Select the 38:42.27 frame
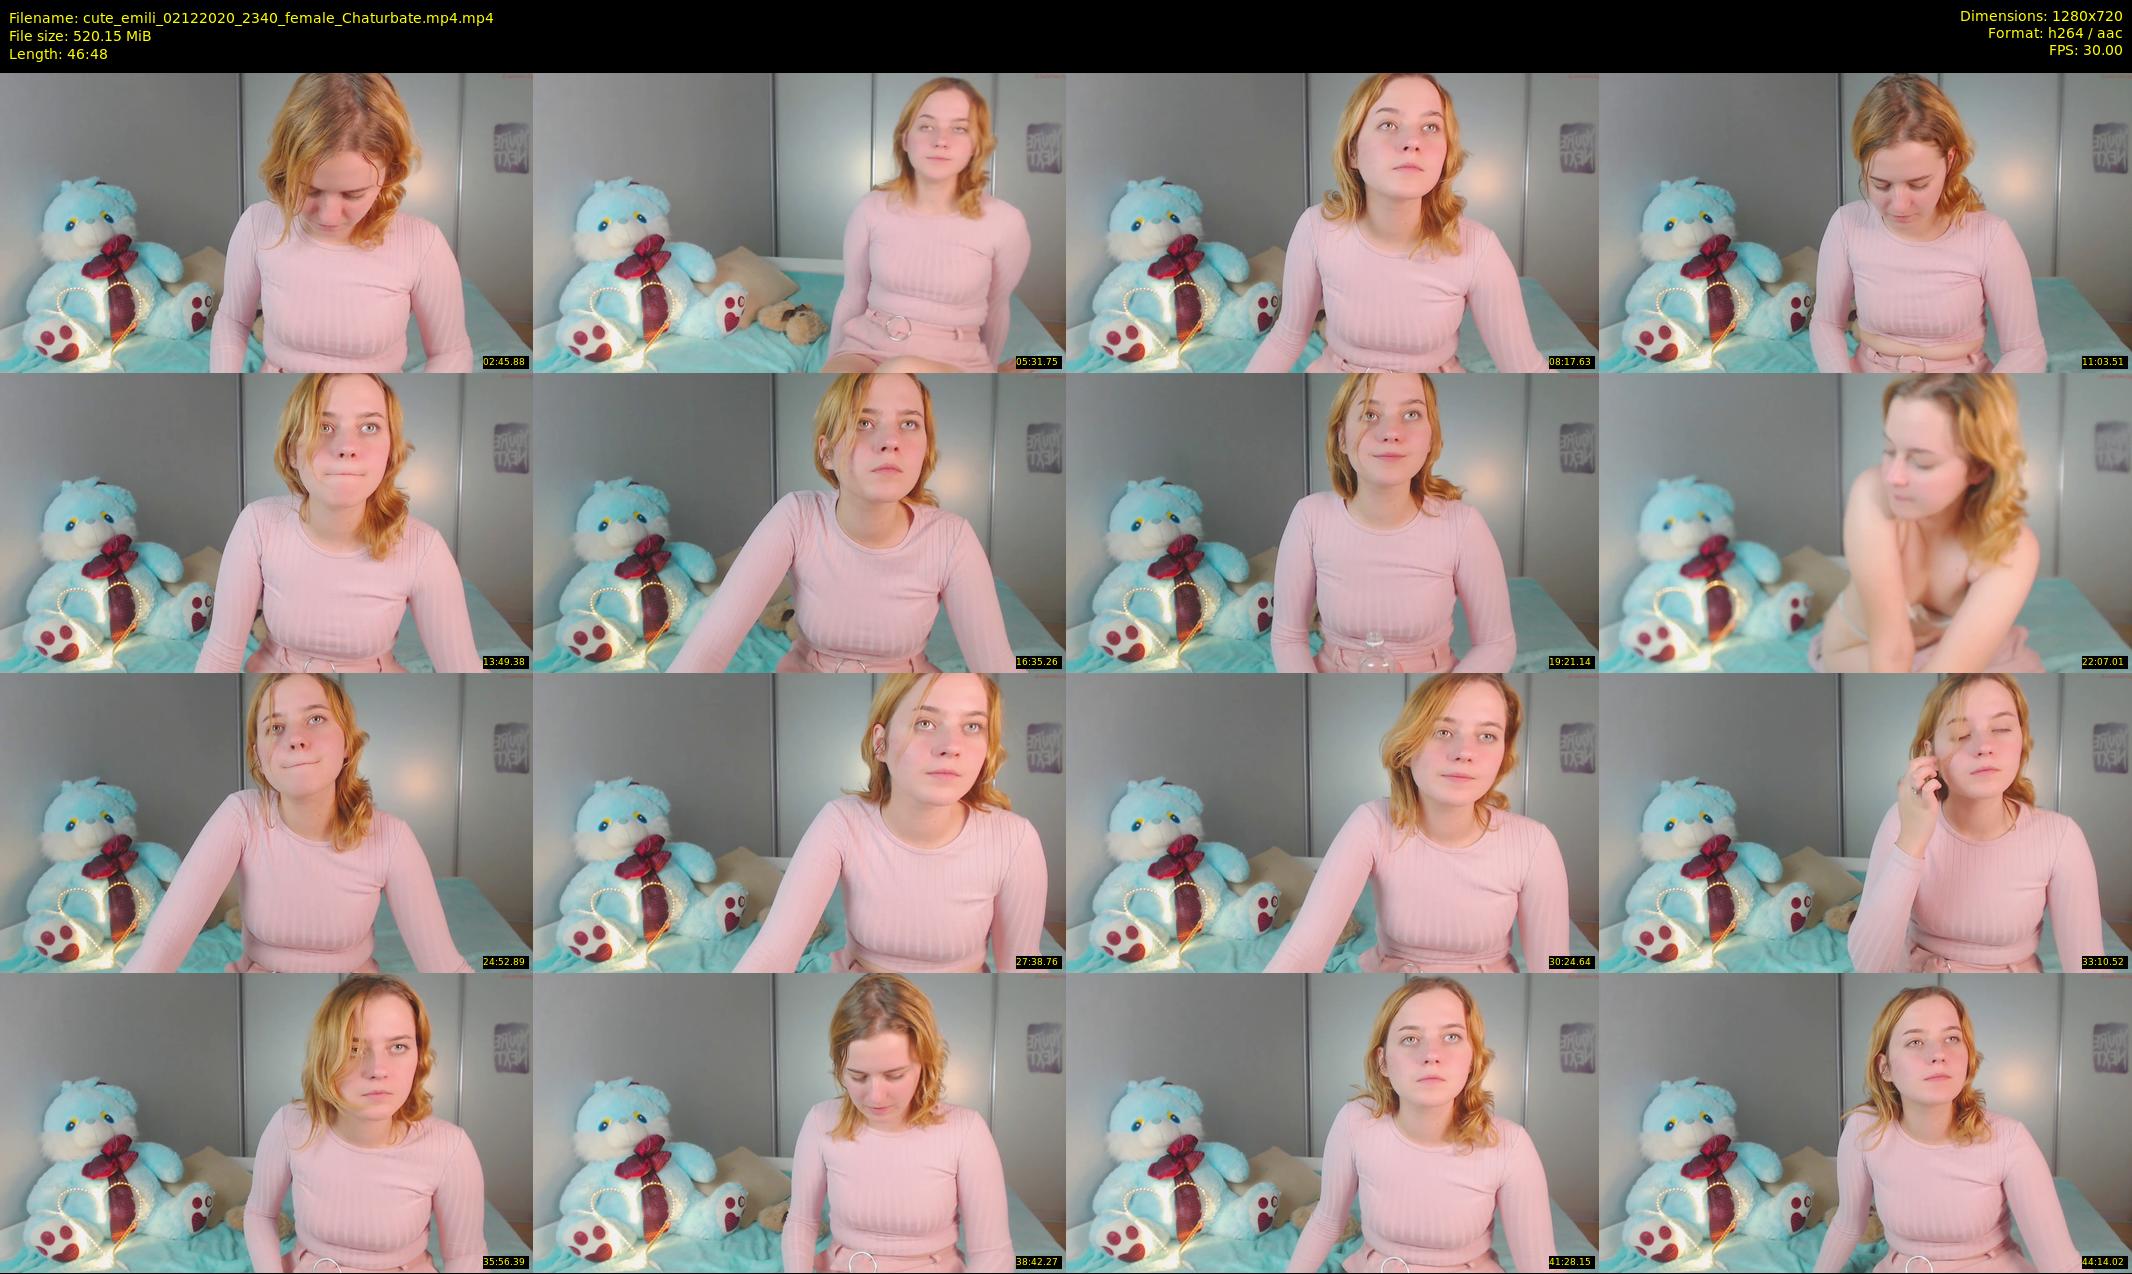This screenshot has height=1274, width=2132. click(799, 1122)
